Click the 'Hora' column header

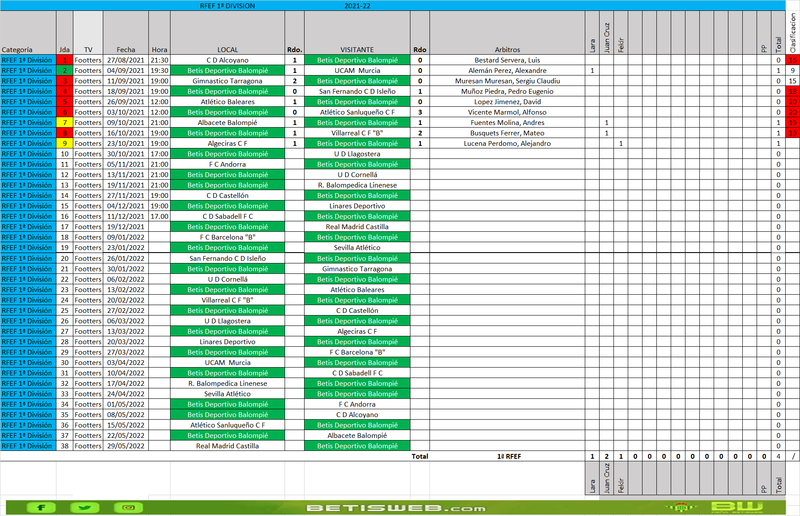(x=159, y=33)
